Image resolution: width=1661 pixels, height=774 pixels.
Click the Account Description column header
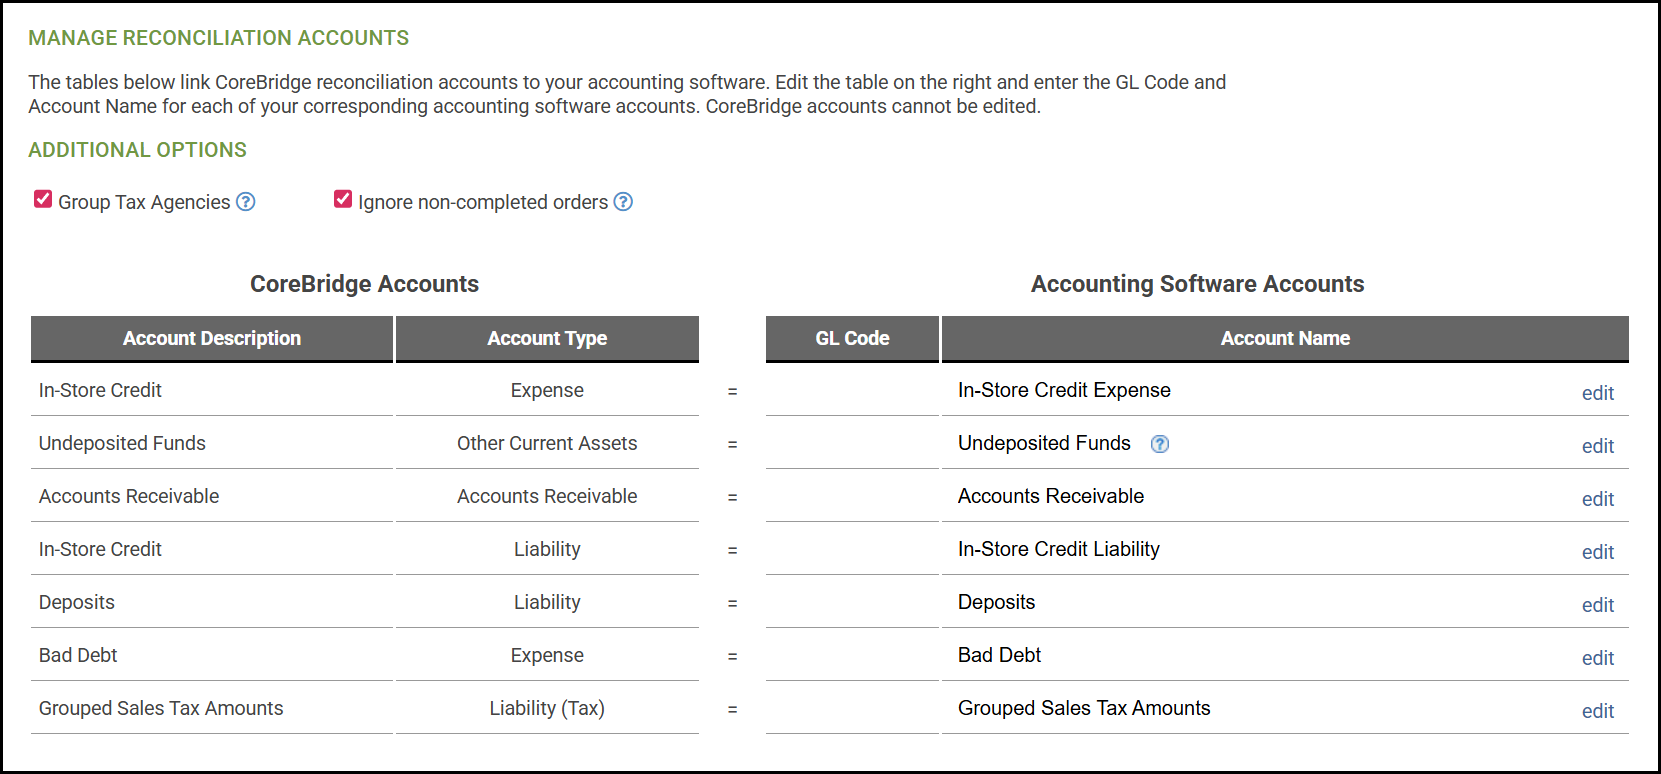tap(212, 339)
